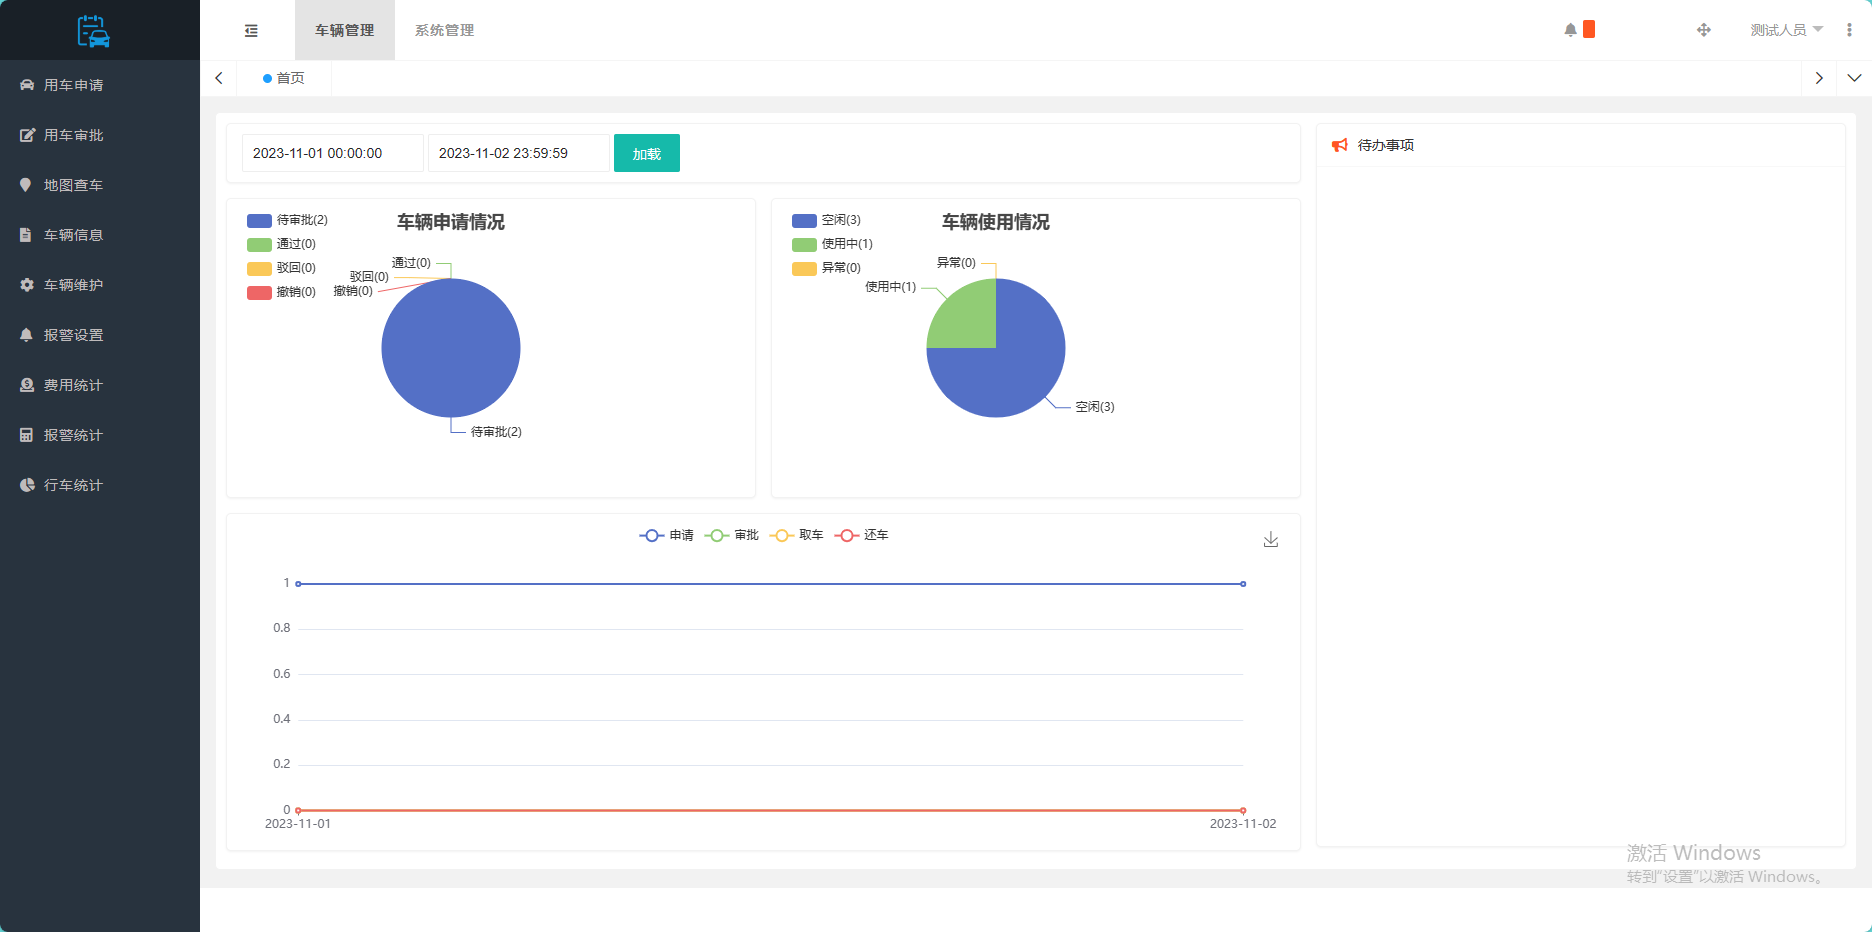
Task: Open the 用车申请 sidebar menu
Action: (100, 85)
